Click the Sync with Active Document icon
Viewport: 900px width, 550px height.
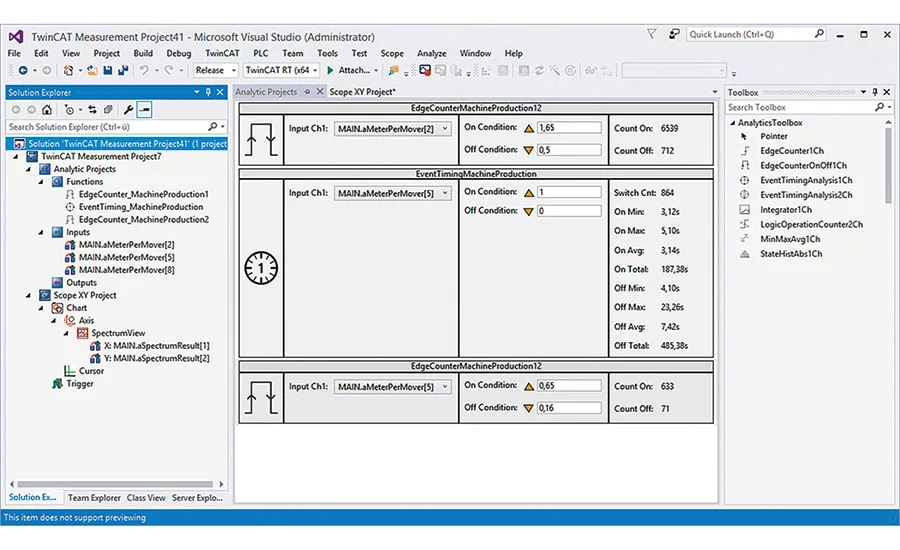[92, 110]
